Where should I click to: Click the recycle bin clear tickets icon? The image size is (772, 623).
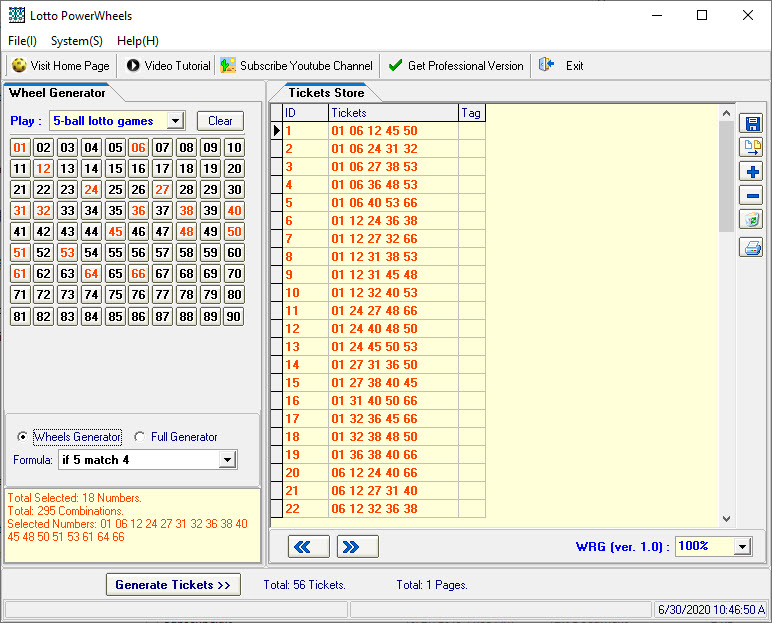point(752,220)
